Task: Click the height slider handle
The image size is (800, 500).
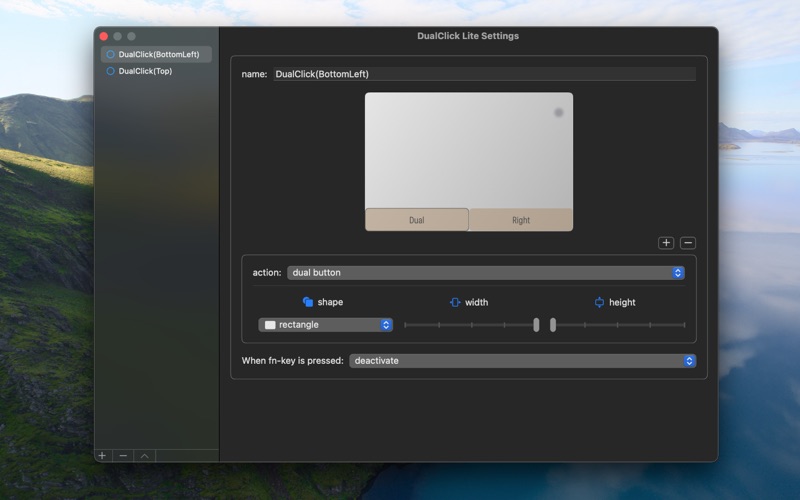Action: coord(553,324)
